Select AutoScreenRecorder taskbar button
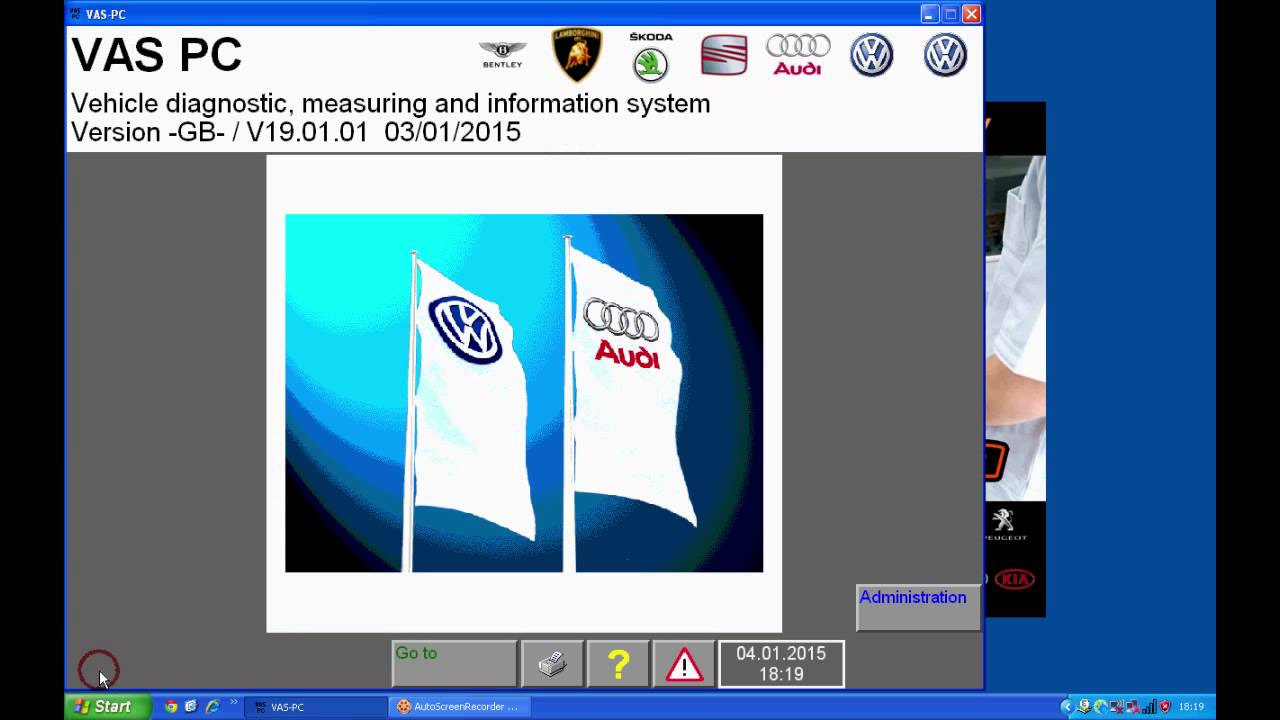Viewport: 1280px width, 720px height. point(460,707)
